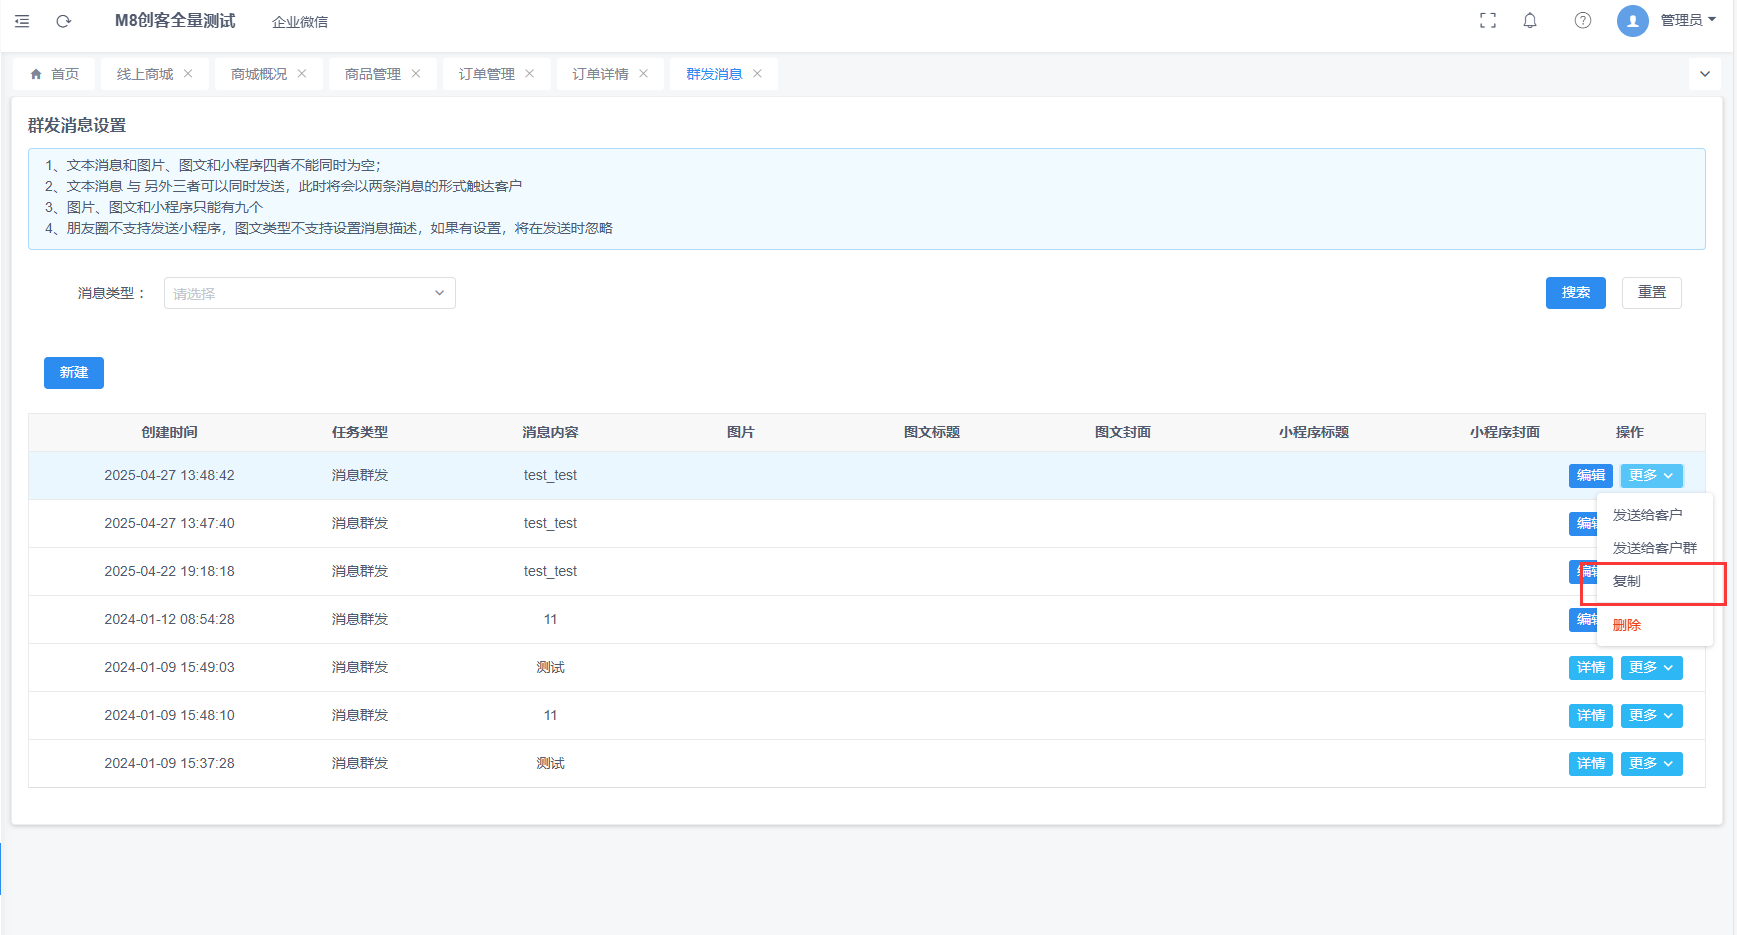
Task: Expand the 管理员 account menu
Action: pyautogui.click(x=1688, y=21)
